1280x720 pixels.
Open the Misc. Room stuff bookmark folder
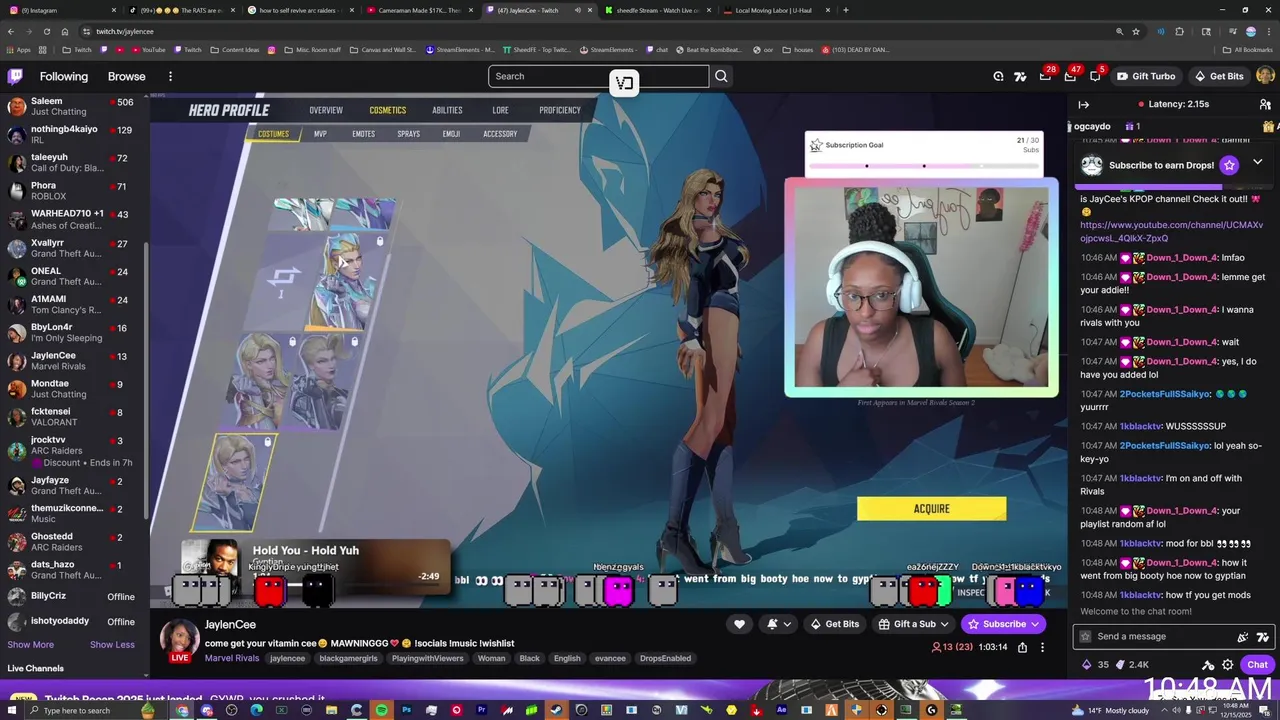[x=312, y=49]
